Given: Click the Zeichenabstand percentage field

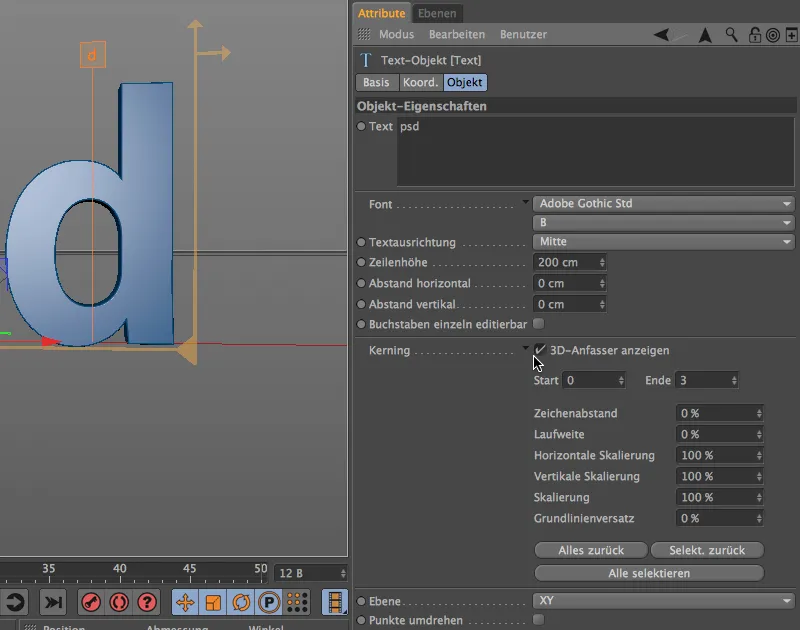Looking at the screenshot, I should point(719,413).
